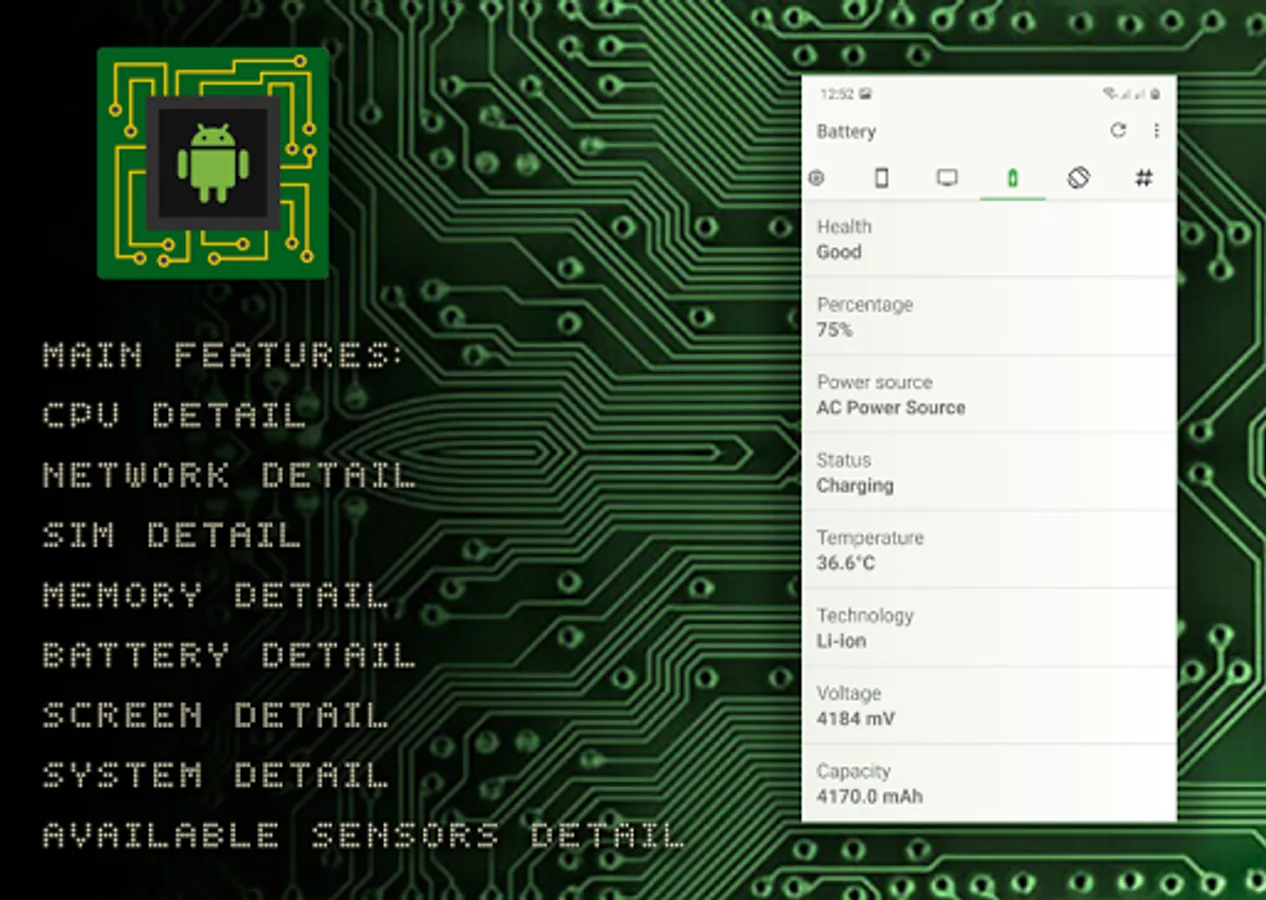The height and width of the screenshot is (900, 1266).
Task: Select the Percentage 75% row
Action: [x=989, y=317]
